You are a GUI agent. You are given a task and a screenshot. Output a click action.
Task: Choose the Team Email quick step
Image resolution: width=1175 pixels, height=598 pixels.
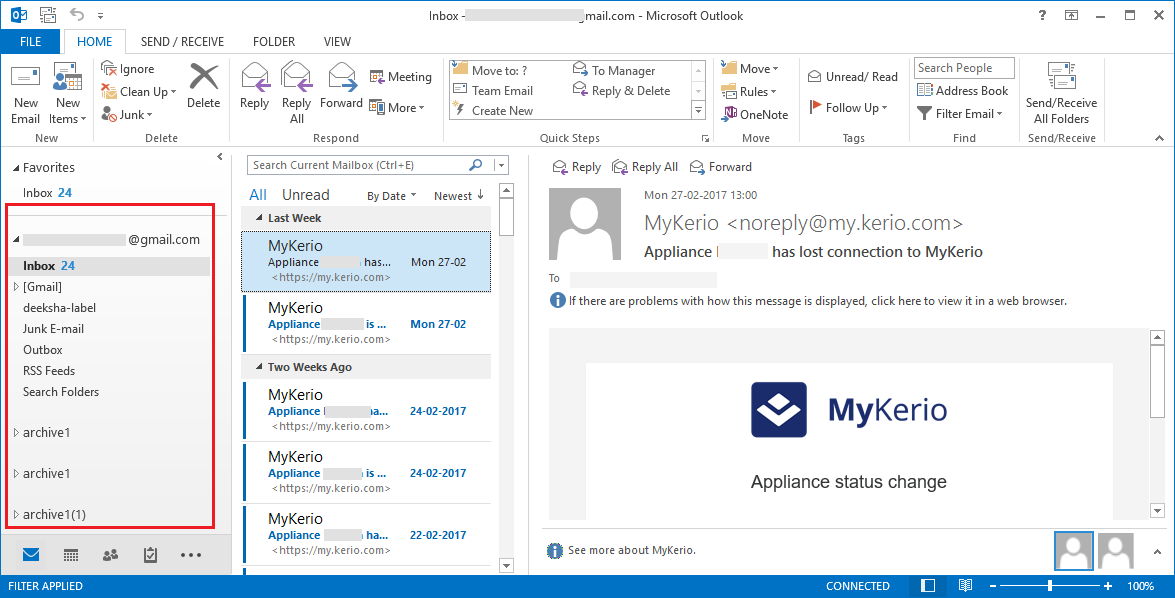493,91
